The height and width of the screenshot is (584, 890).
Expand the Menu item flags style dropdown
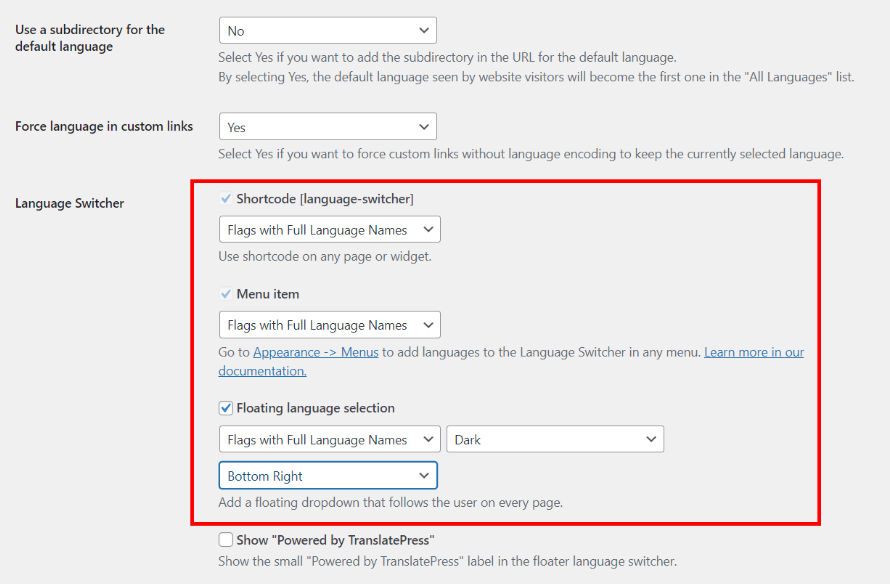tap(330, 325)
